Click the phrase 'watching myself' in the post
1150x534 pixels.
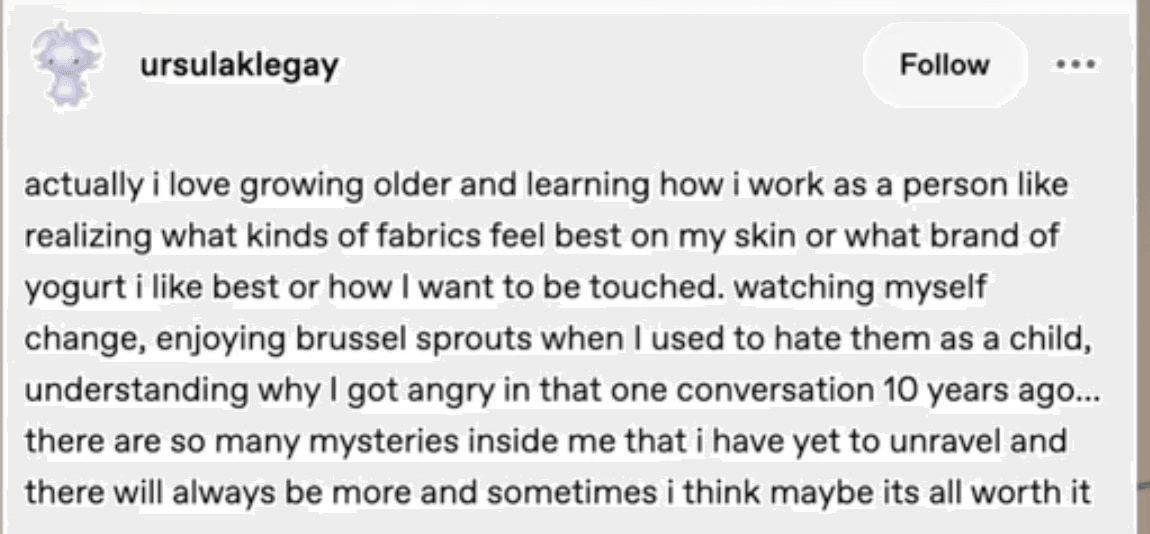(x=860, y=288)
